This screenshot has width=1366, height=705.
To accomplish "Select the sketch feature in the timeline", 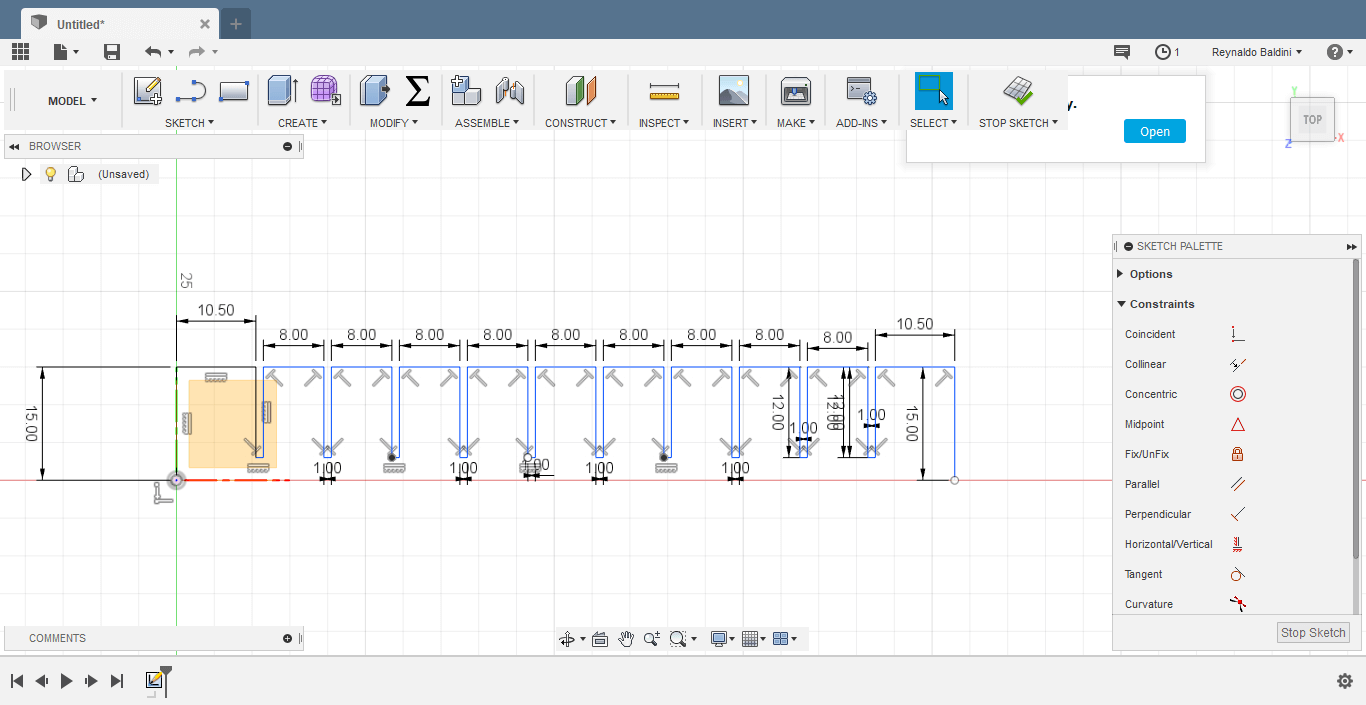I will pos(154,680).
